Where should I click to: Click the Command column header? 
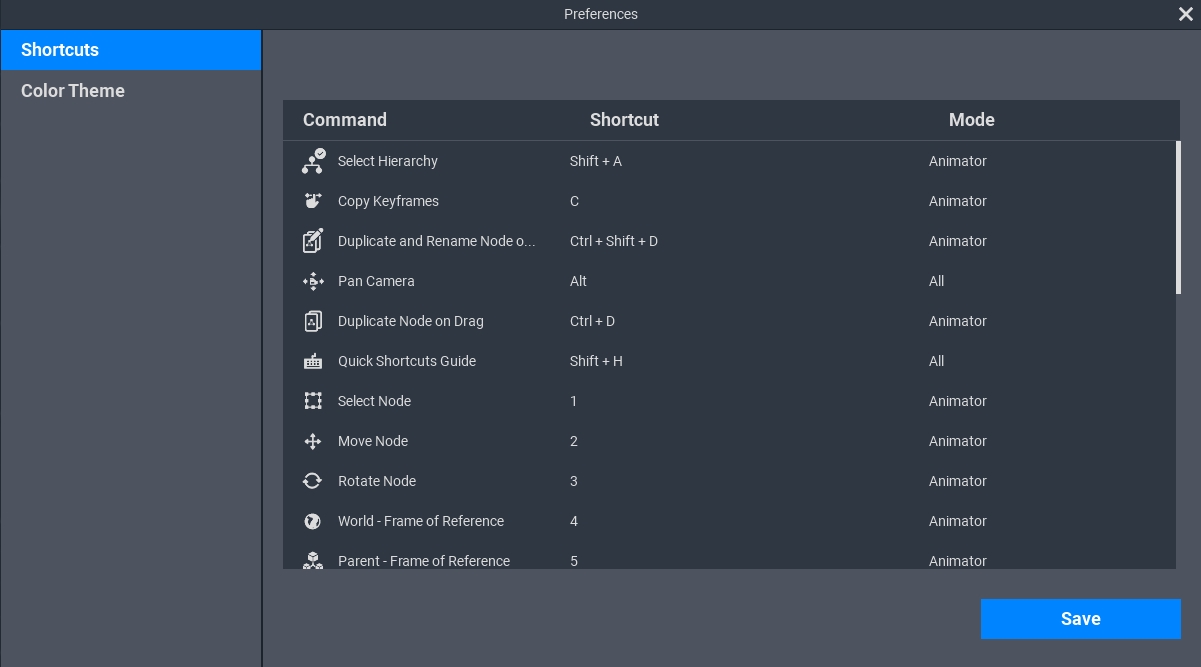click(345, 120)
